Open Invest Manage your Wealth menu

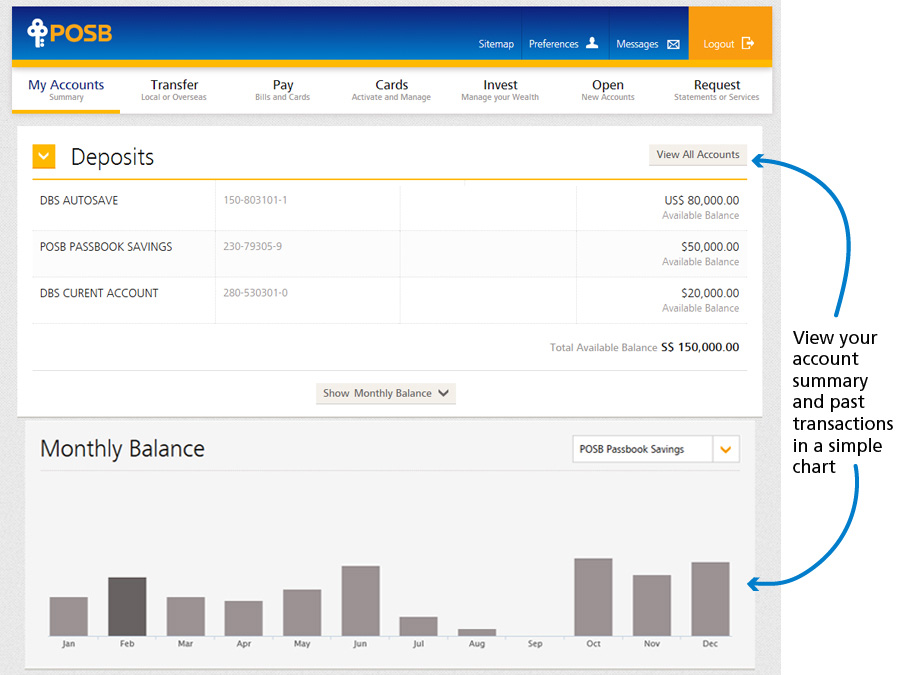[x=500, y=90]
